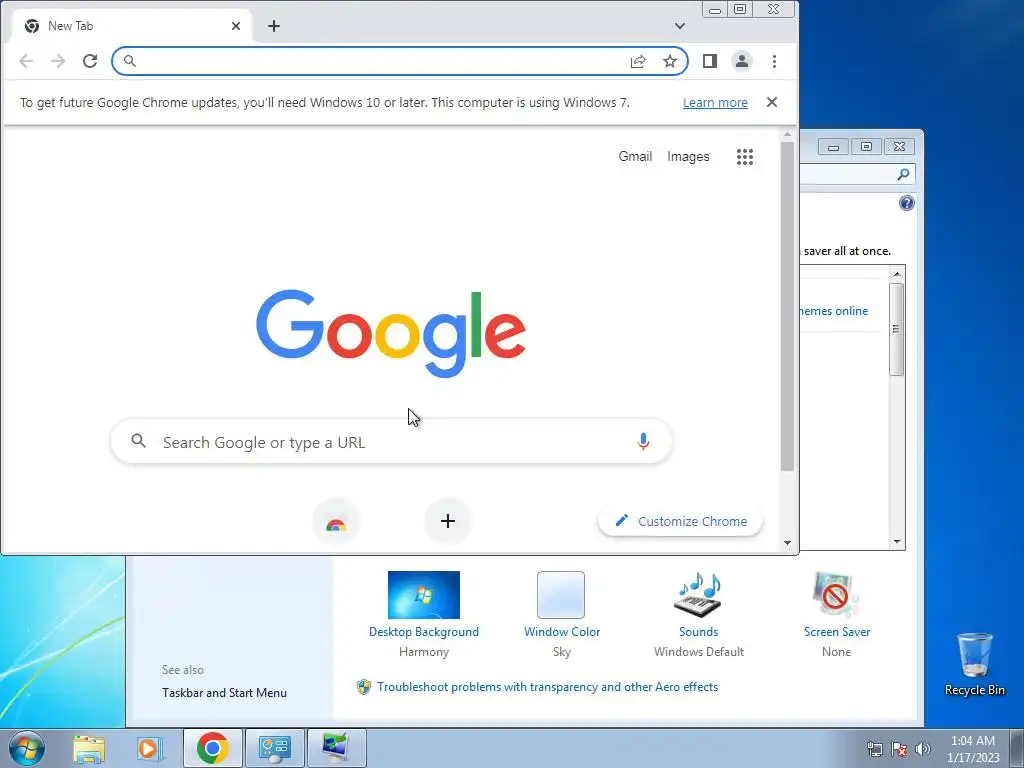Open the Google apps grid
1024x768 pixels.
[x=745, y=157]
